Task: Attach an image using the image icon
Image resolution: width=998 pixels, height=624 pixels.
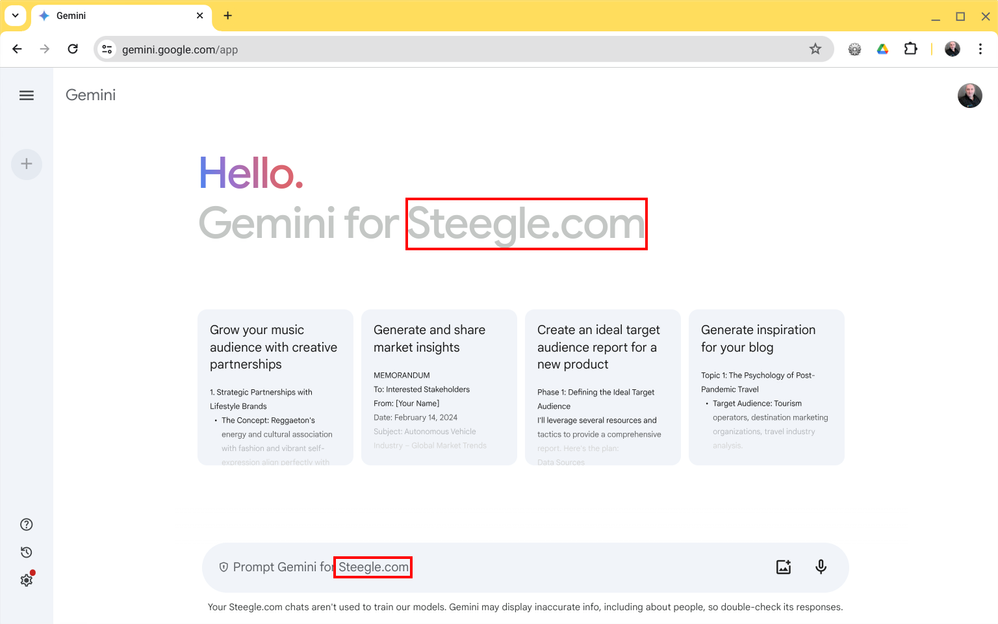Action: (783, 566)
